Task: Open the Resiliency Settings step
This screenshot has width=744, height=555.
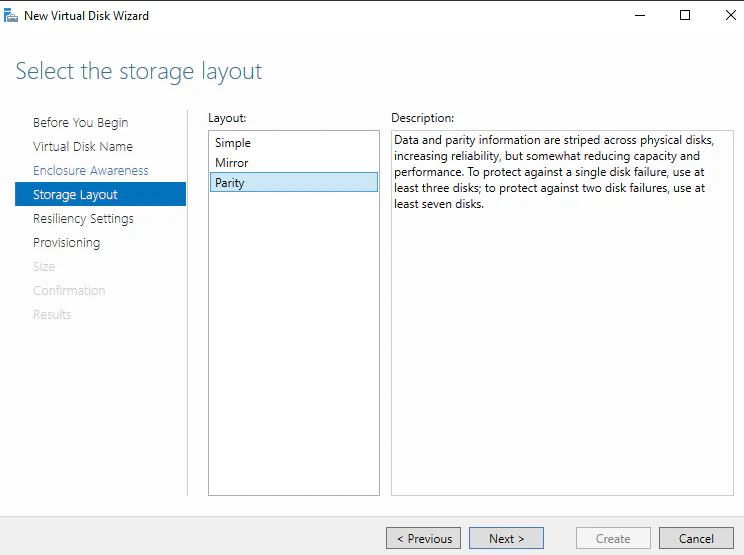Action: 83,219
